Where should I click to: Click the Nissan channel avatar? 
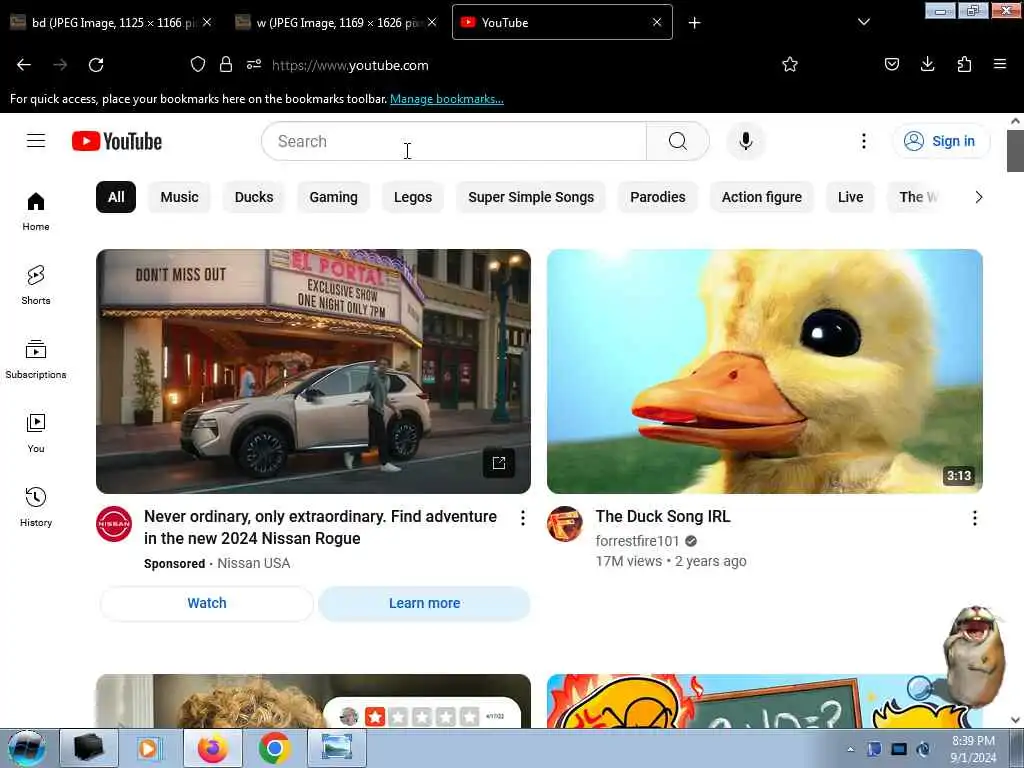(114, 524)
